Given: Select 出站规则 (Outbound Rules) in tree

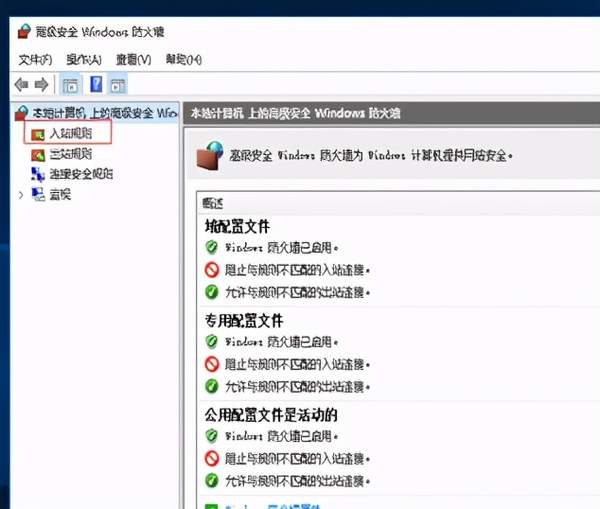Looking at the screenshot, I should (x=70, y=153).
